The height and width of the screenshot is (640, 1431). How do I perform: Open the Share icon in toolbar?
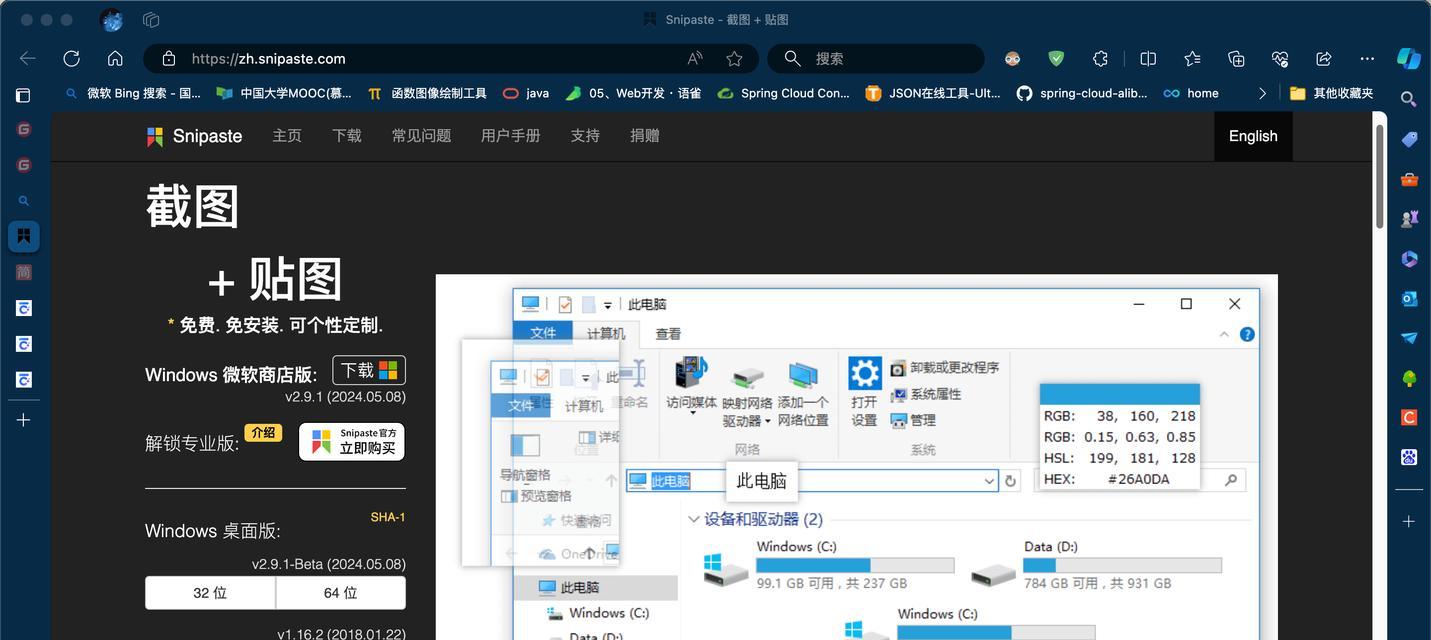[1324, 58]
